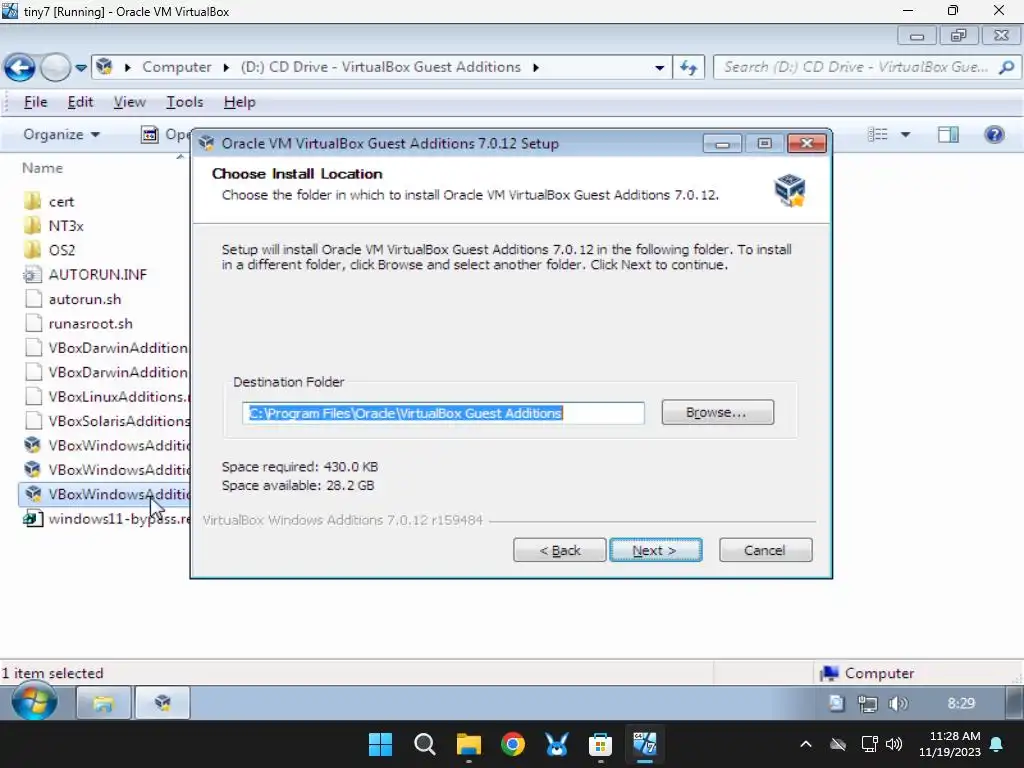Viewport: 1024px width, 768px height.
Task: Click the guest clock showing 8:29
Action: tap(961, 703)
